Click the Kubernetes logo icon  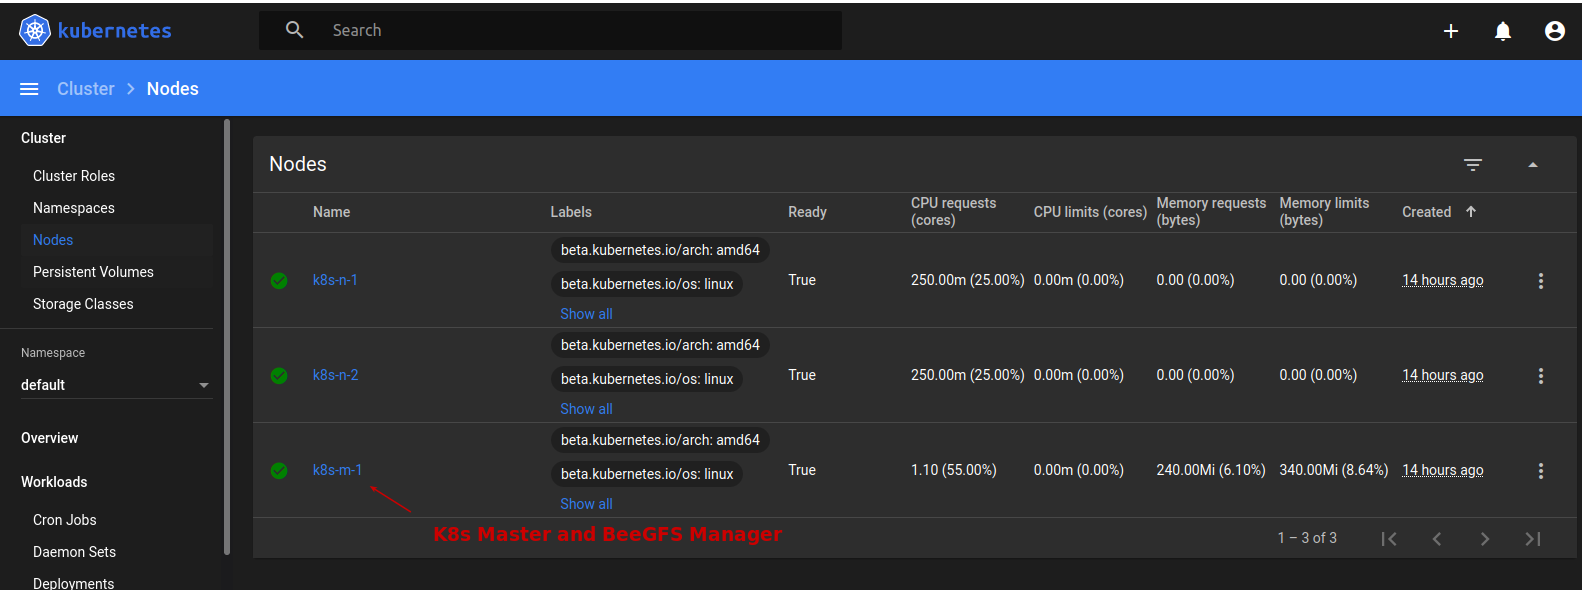(x=35, y=30)
